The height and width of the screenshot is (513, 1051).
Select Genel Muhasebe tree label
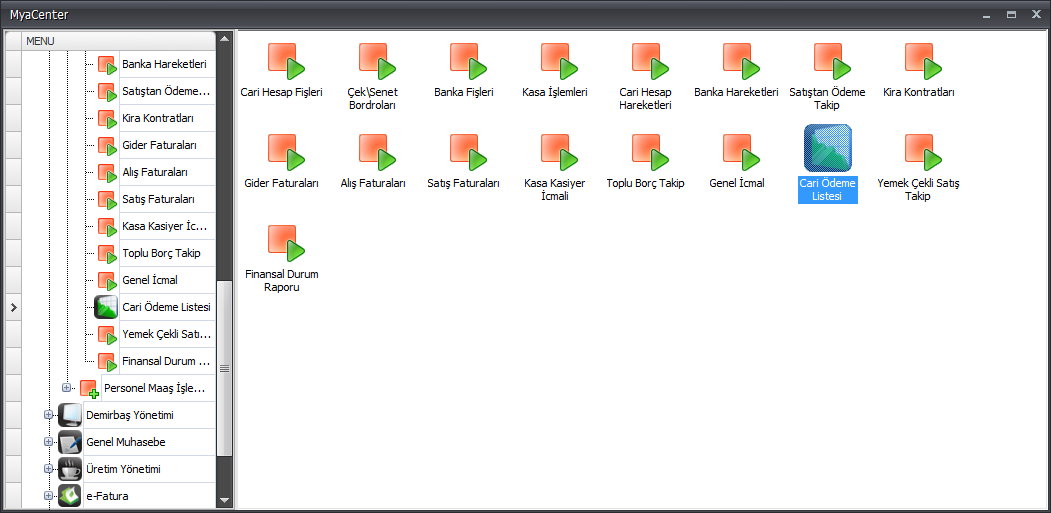[126, 442]
